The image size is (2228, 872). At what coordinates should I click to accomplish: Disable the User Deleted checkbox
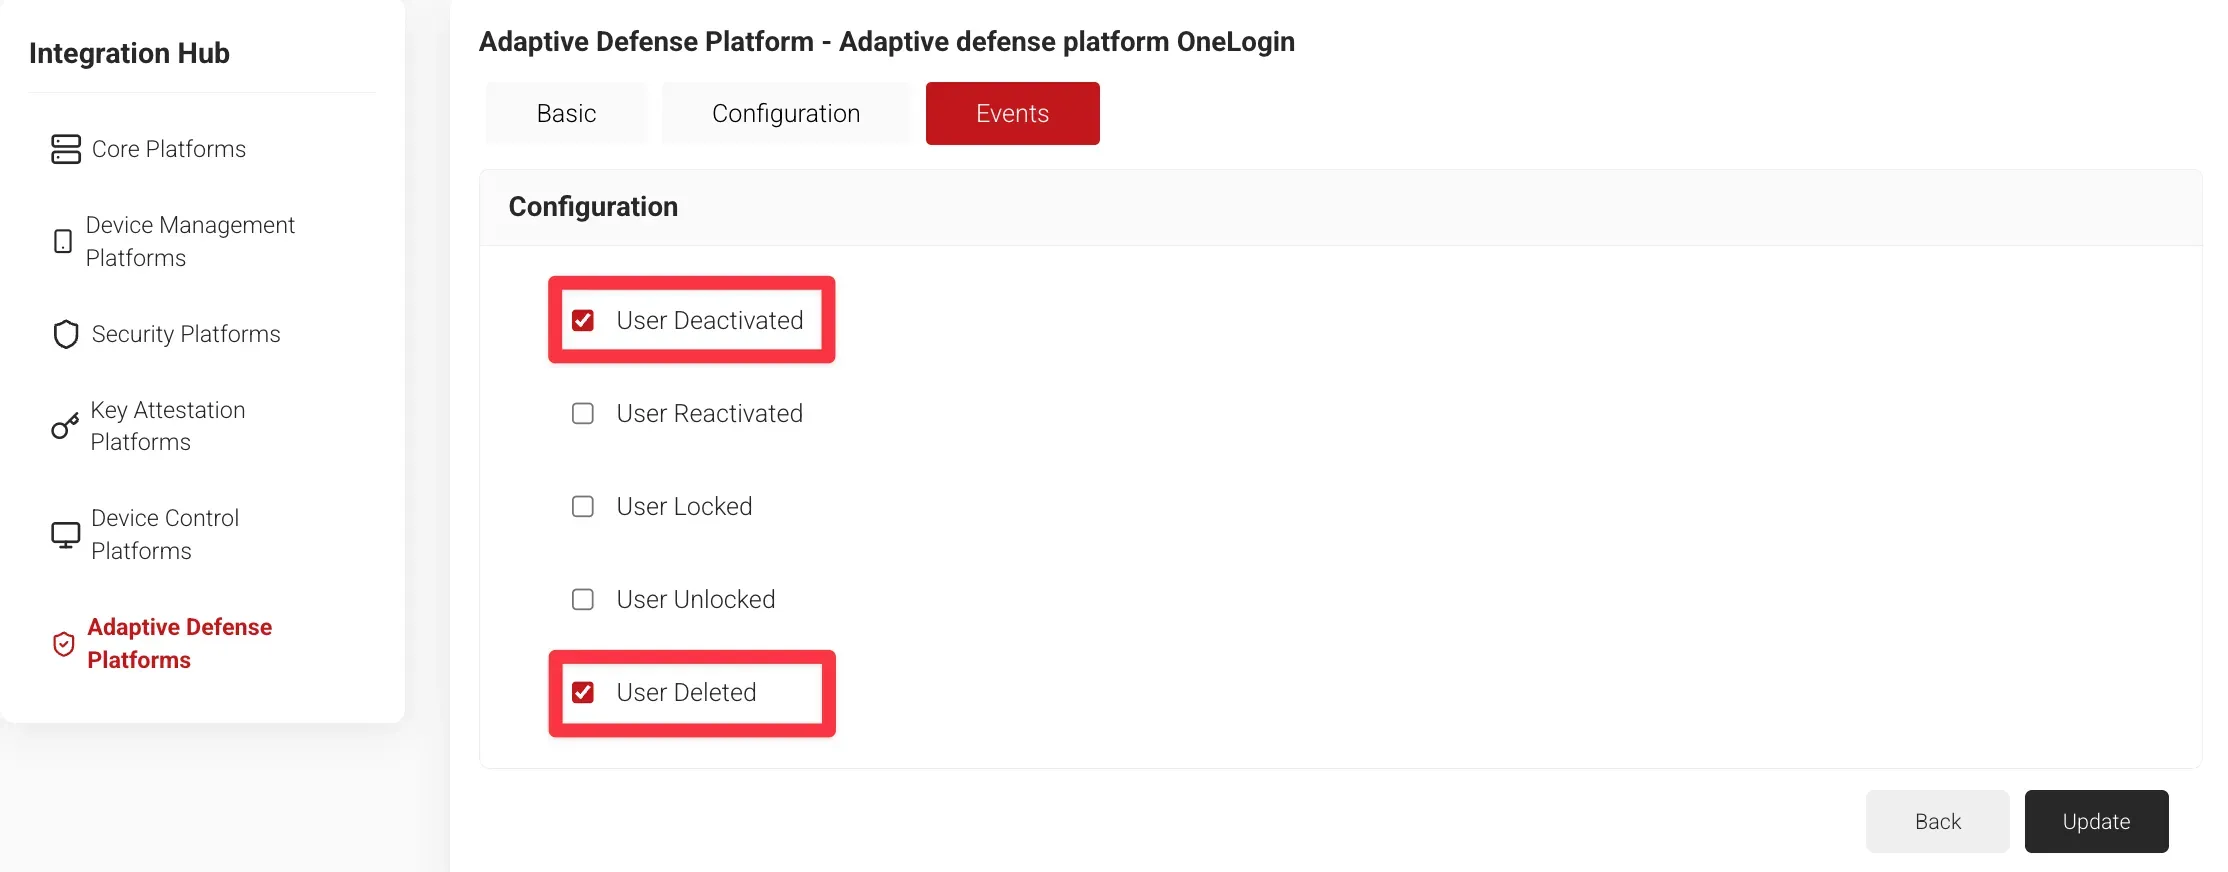click(583, 693)
